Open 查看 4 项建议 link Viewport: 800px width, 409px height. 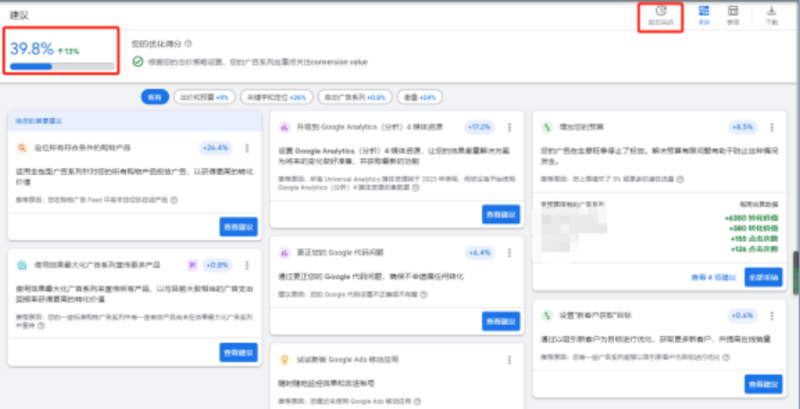[714, 277]
